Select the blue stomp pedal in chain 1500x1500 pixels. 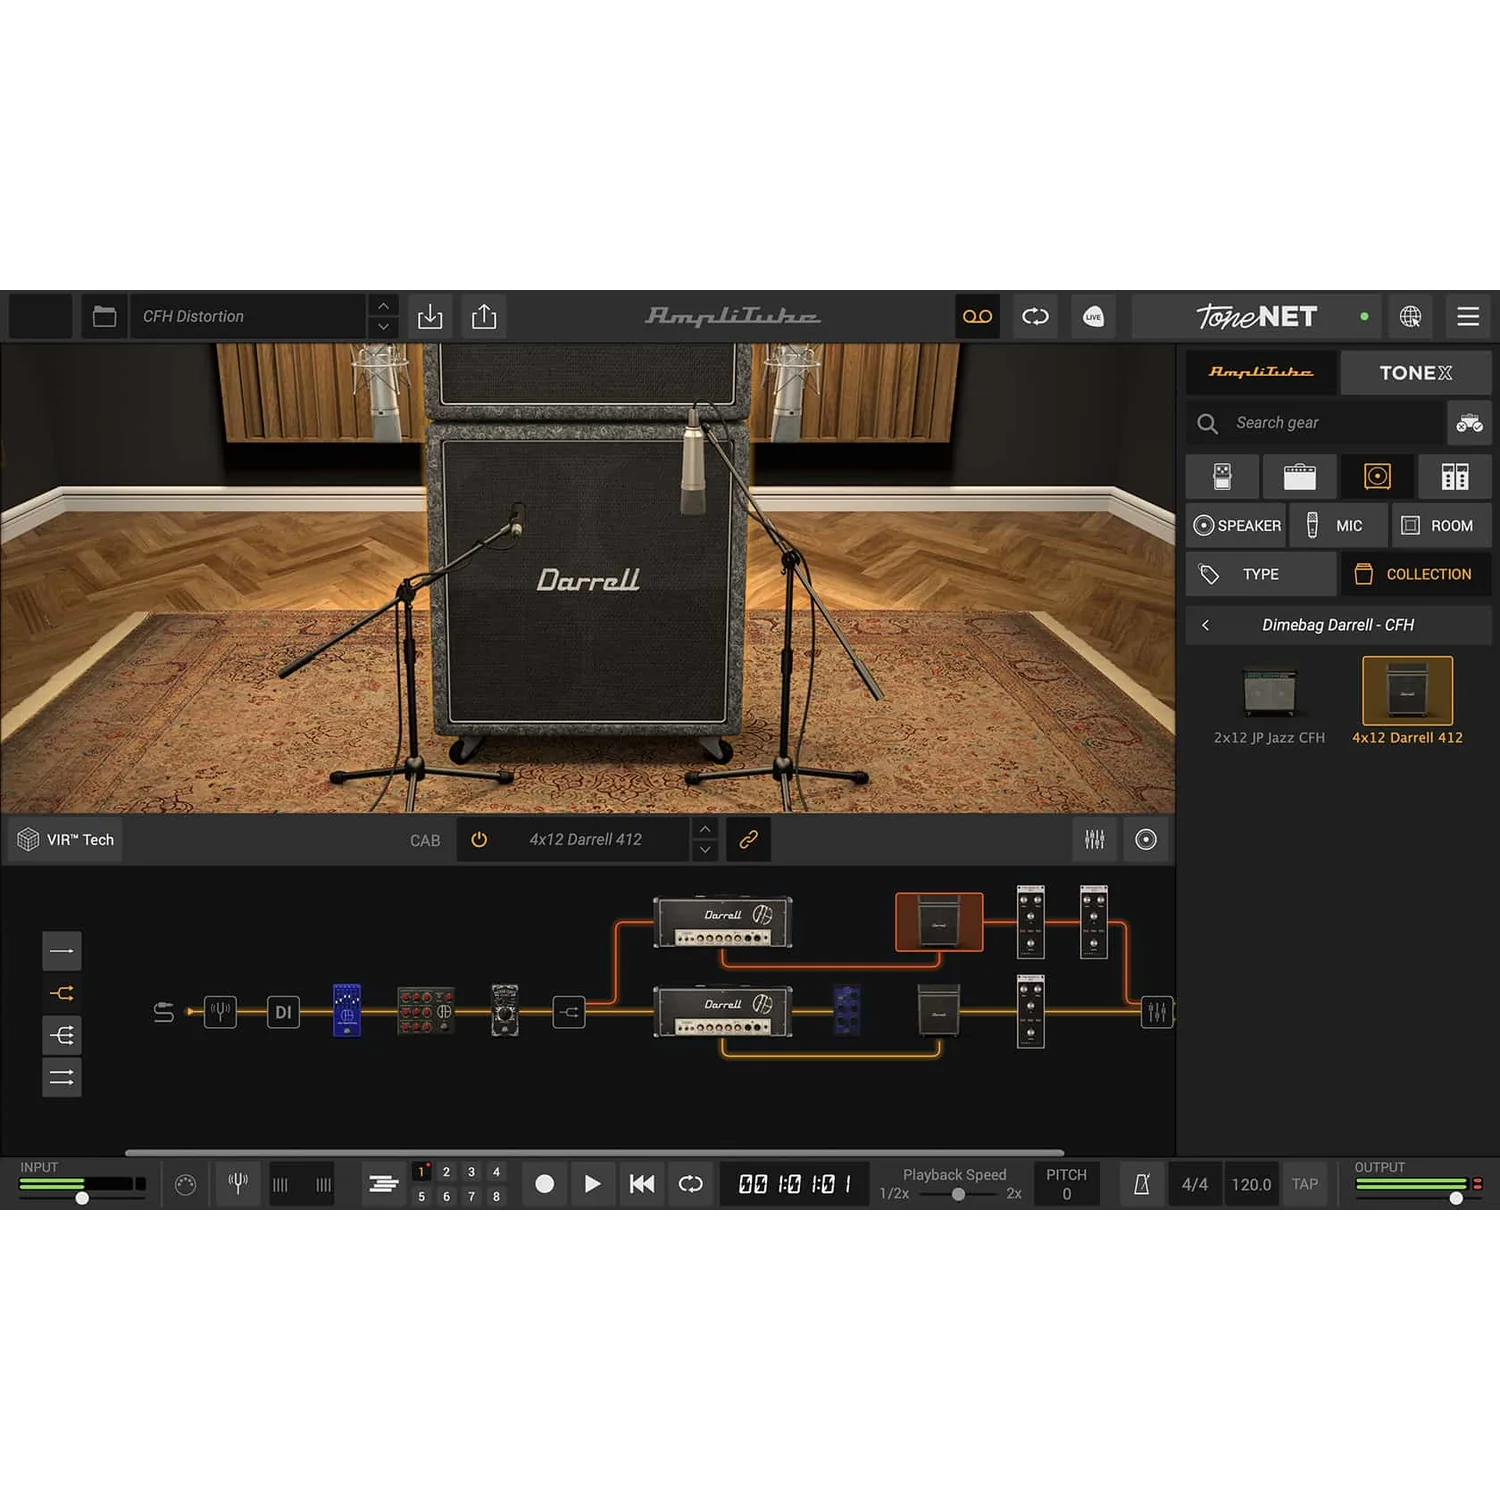347,1010
